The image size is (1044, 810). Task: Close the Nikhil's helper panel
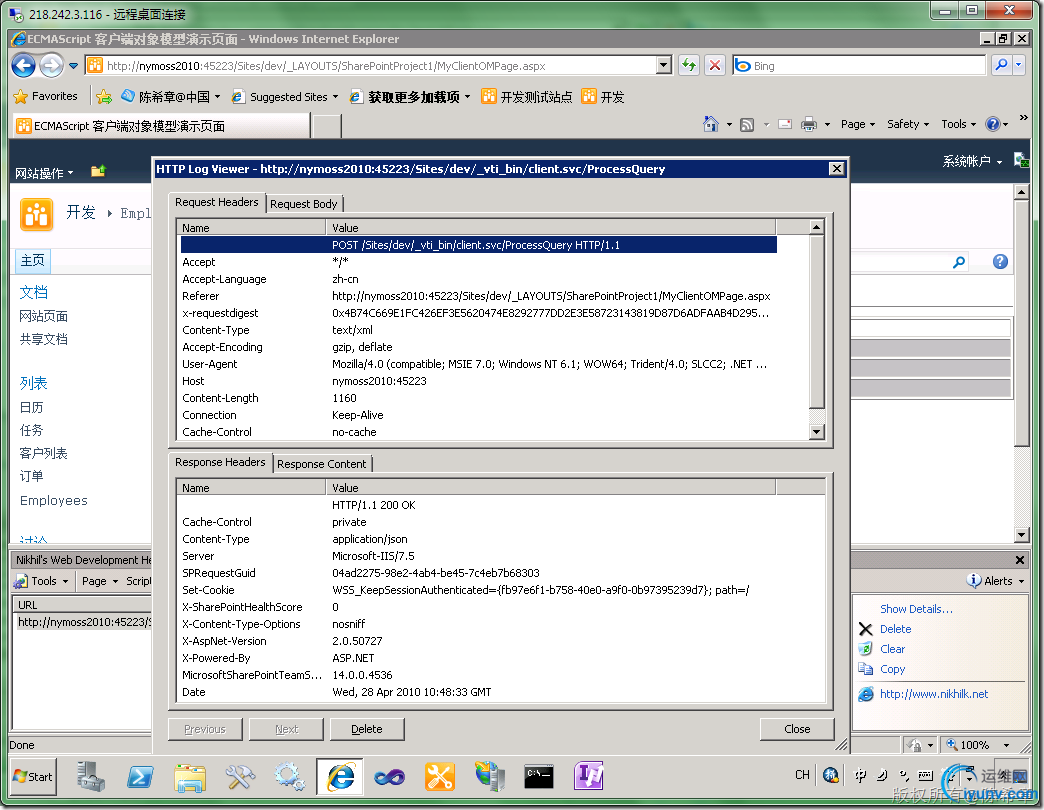(x=1020, y=560)
